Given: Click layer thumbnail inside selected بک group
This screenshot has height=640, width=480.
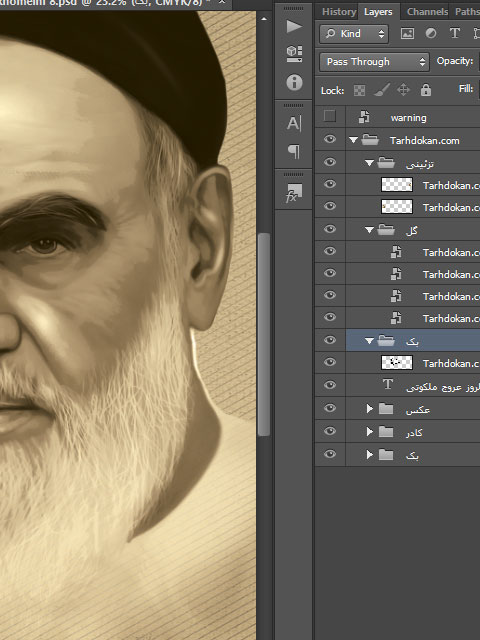Looking at the screenshot, I should click(x=396, y=362).
